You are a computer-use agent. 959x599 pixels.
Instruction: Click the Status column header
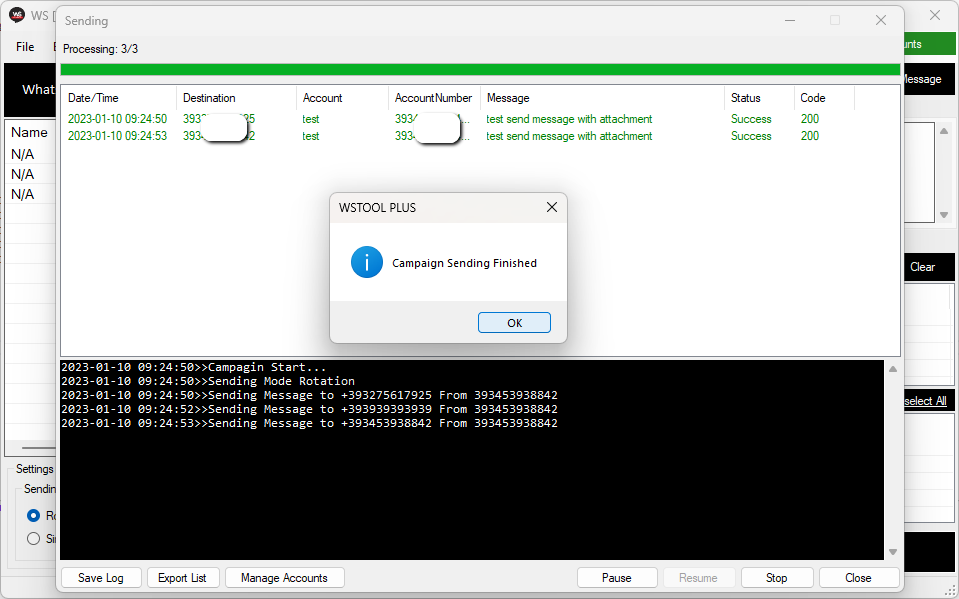758,98
